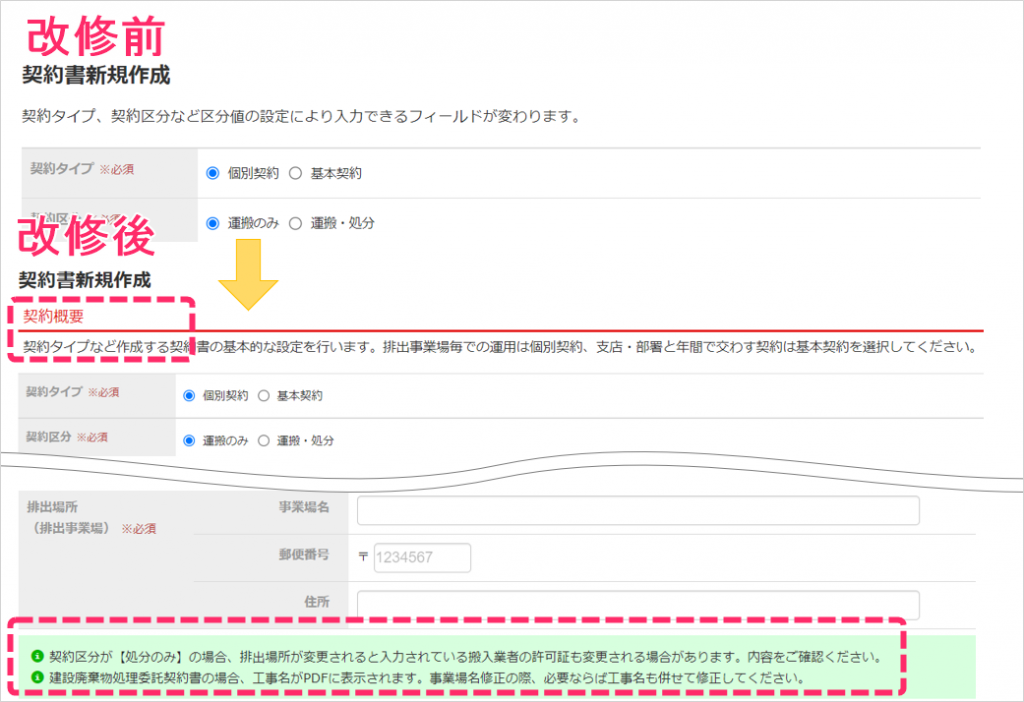
Task: Click the info icon beside the 建設廃棄物処理委託契約書 note
Action: tap(39, 677)
